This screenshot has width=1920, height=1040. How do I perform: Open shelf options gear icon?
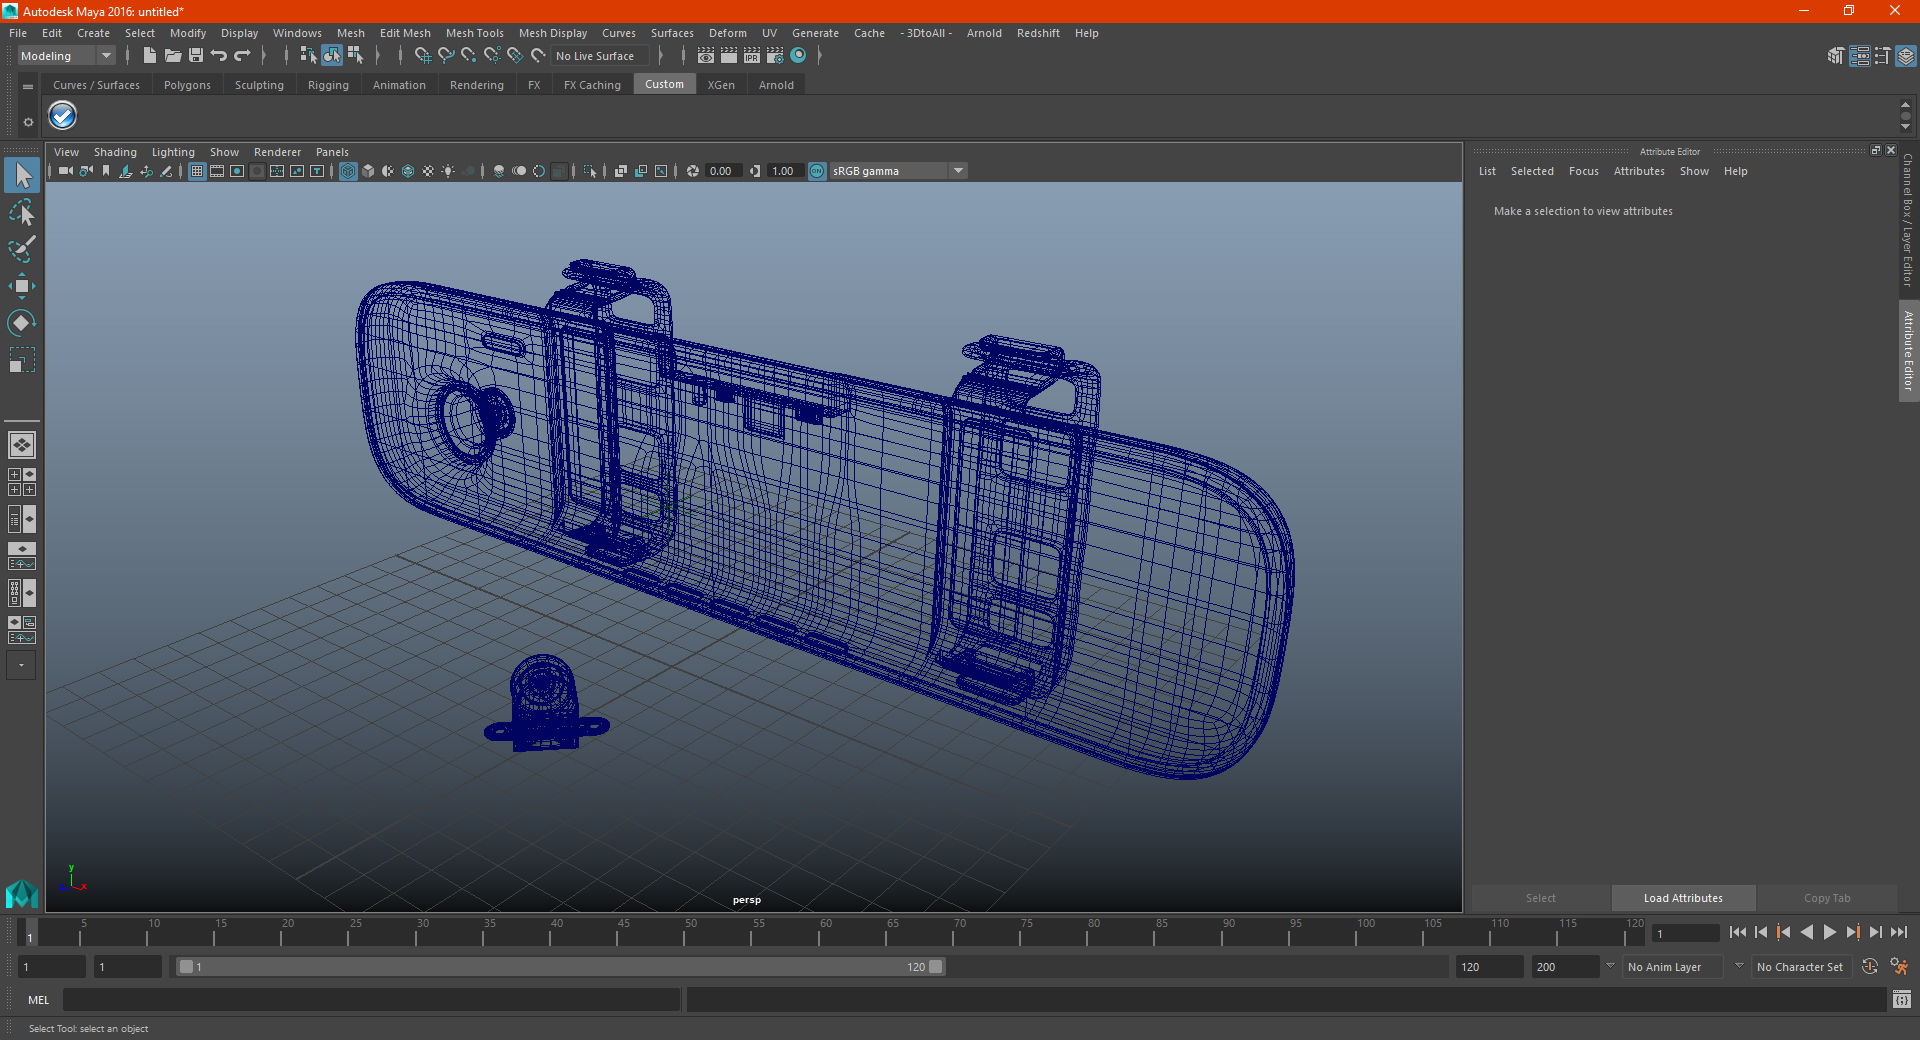pos(28,122)
